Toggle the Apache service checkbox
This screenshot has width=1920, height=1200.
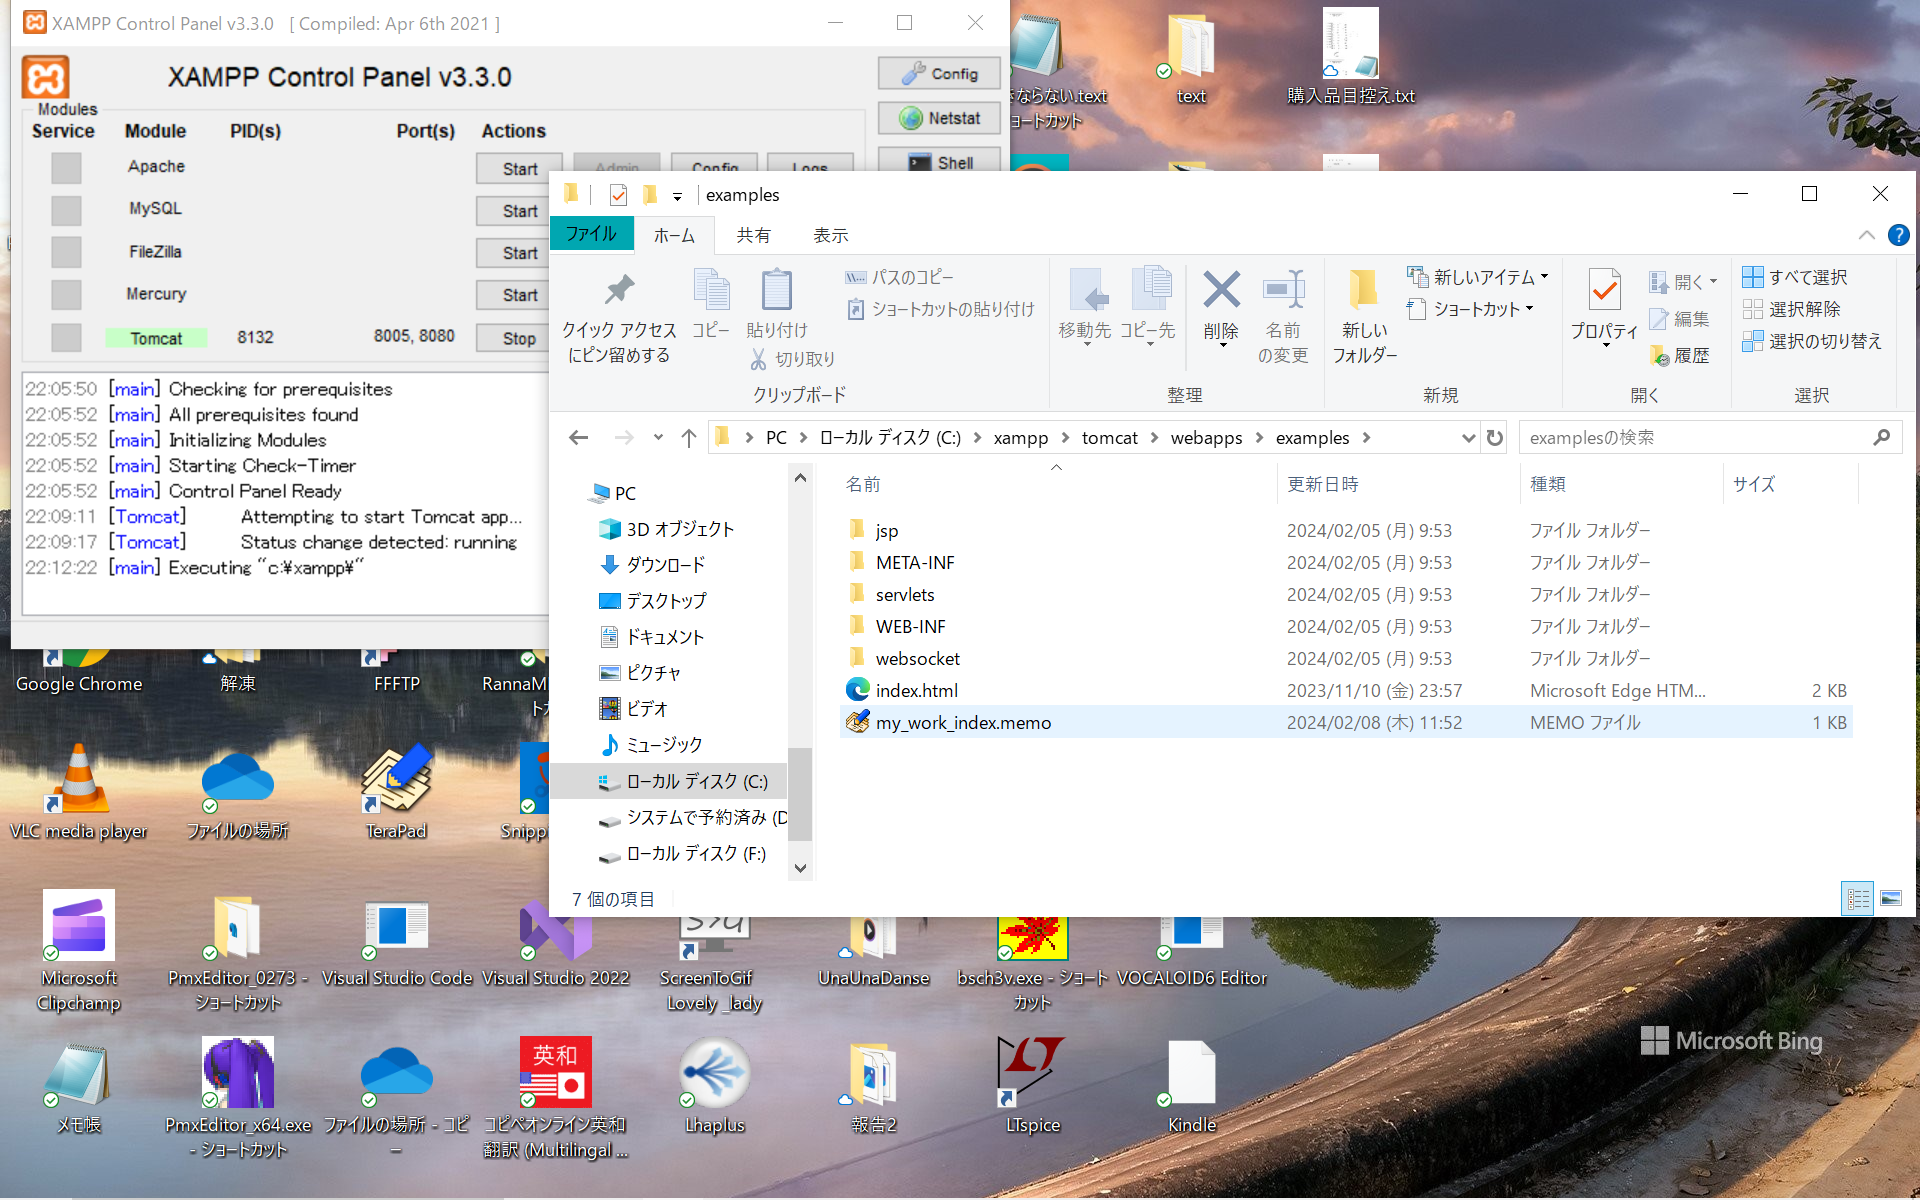pyautogui.click(x=67, y=168)
